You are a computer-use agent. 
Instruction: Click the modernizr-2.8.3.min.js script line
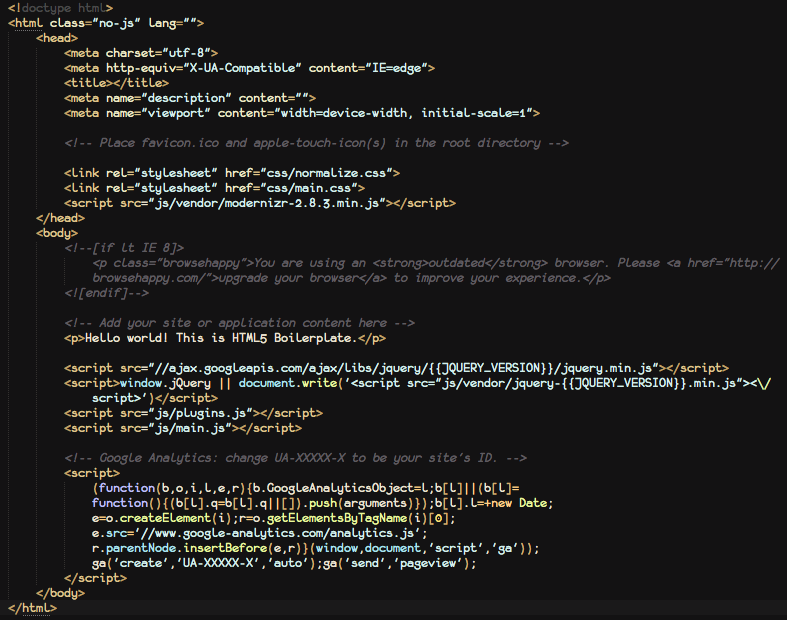click(260, 203)
